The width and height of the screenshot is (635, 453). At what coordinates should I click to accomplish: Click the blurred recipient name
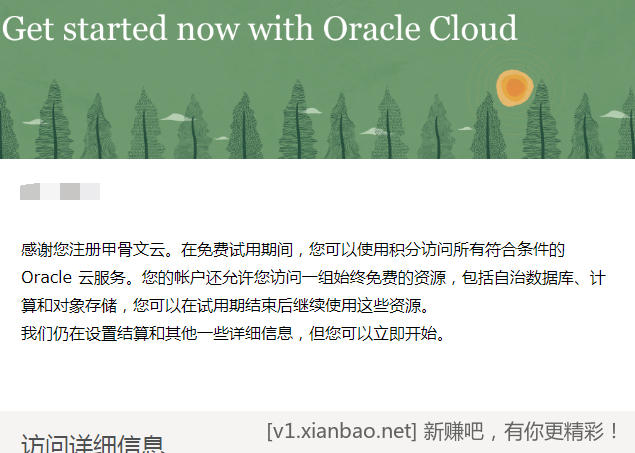click(x=60, y=190)
